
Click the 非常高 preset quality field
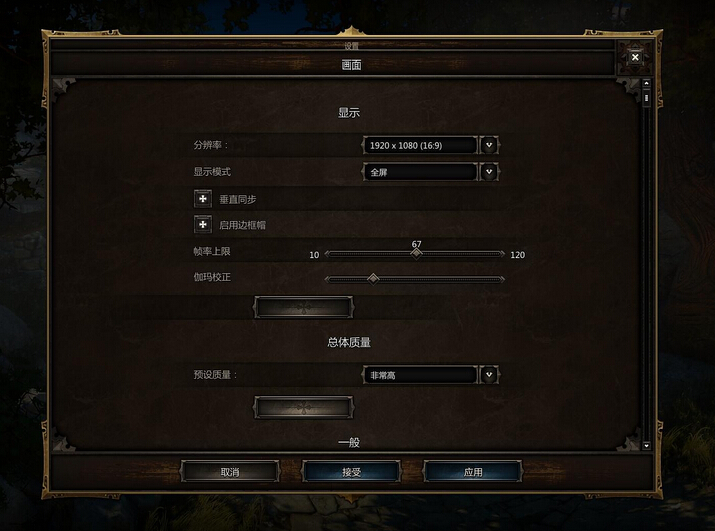(x=420, y=375)
